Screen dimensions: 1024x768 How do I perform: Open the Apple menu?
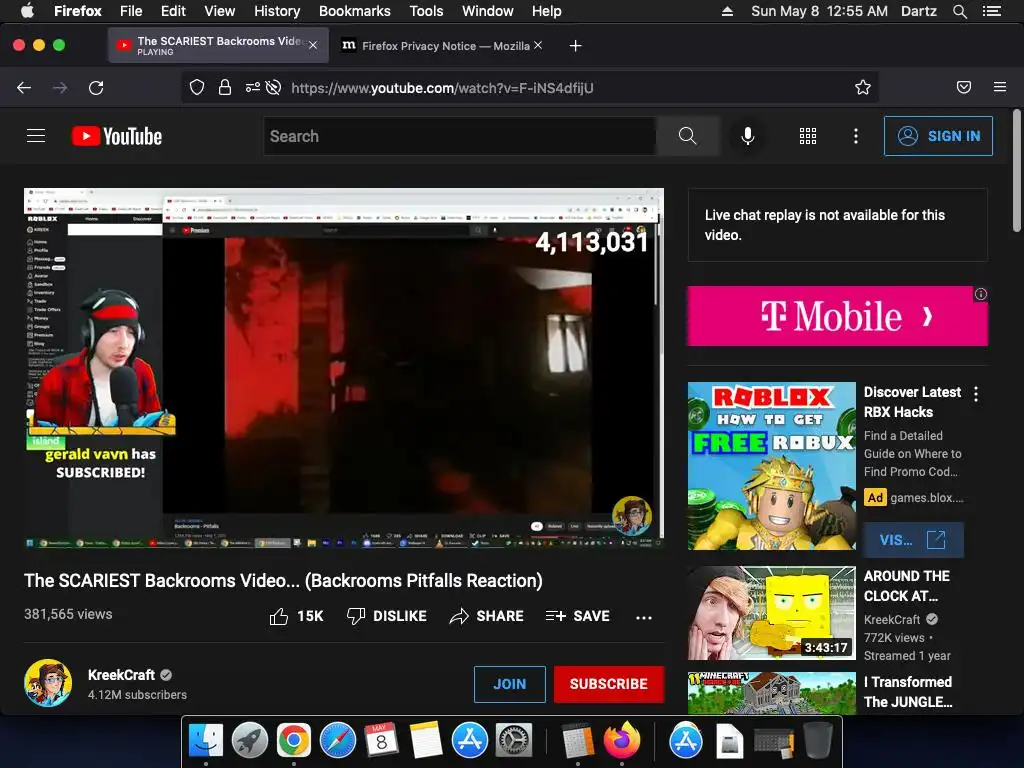coord(27,11)
